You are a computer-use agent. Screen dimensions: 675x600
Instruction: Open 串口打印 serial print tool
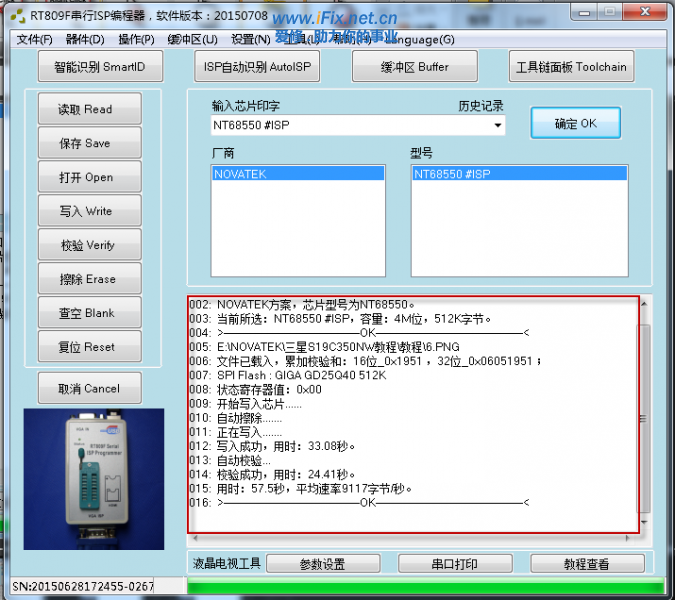click(455, 564)
